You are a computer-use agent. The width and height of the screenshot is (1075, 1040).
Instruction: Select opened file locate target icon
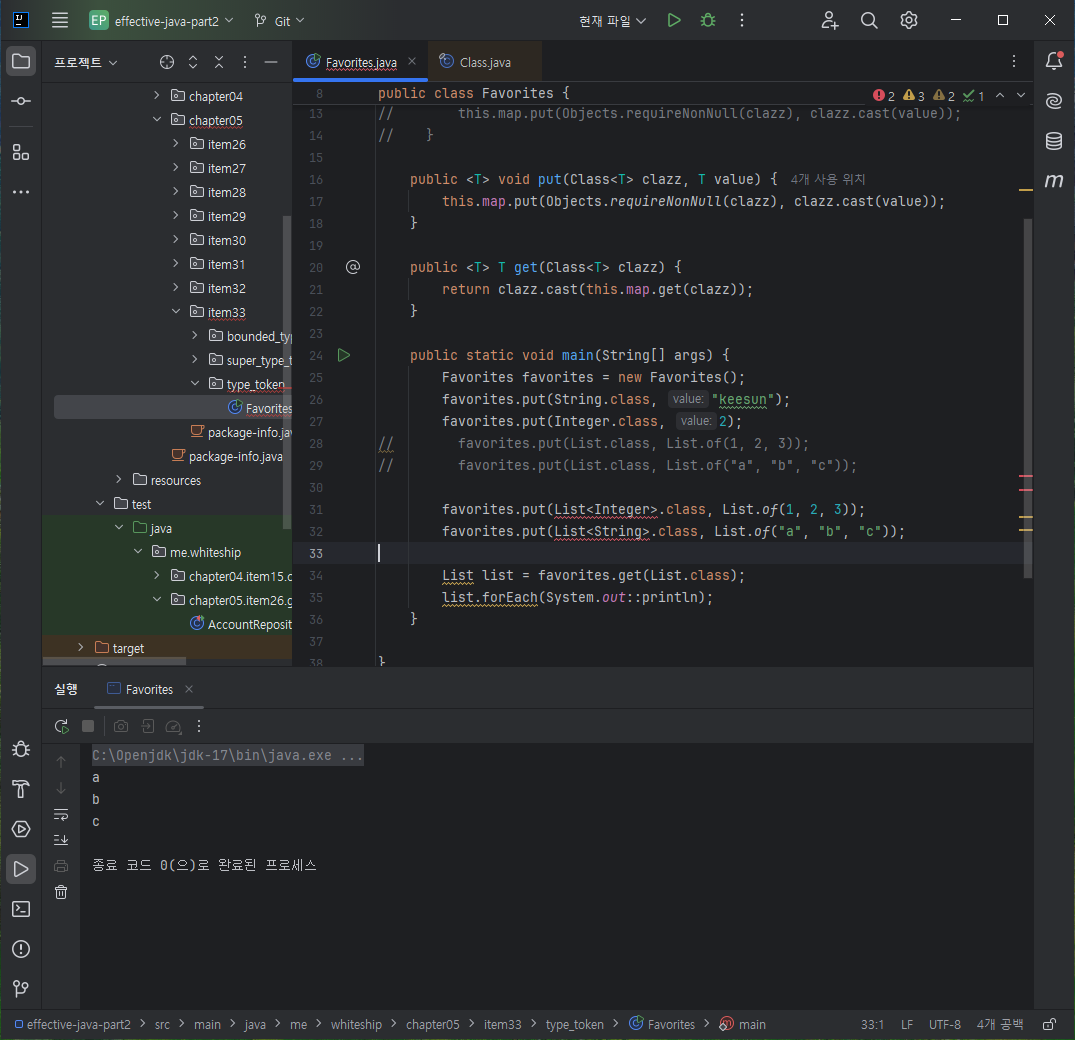click(x=167, y=62)
